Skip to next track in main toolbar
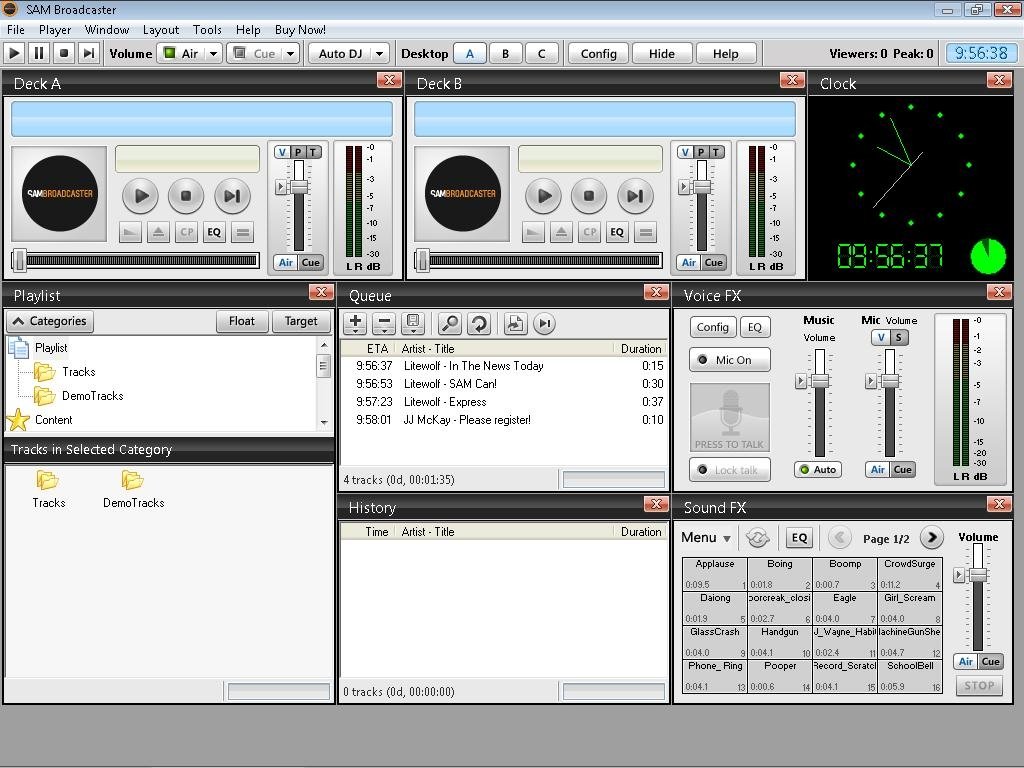This screenshot has width=1024, height=768. pos(88,54)
